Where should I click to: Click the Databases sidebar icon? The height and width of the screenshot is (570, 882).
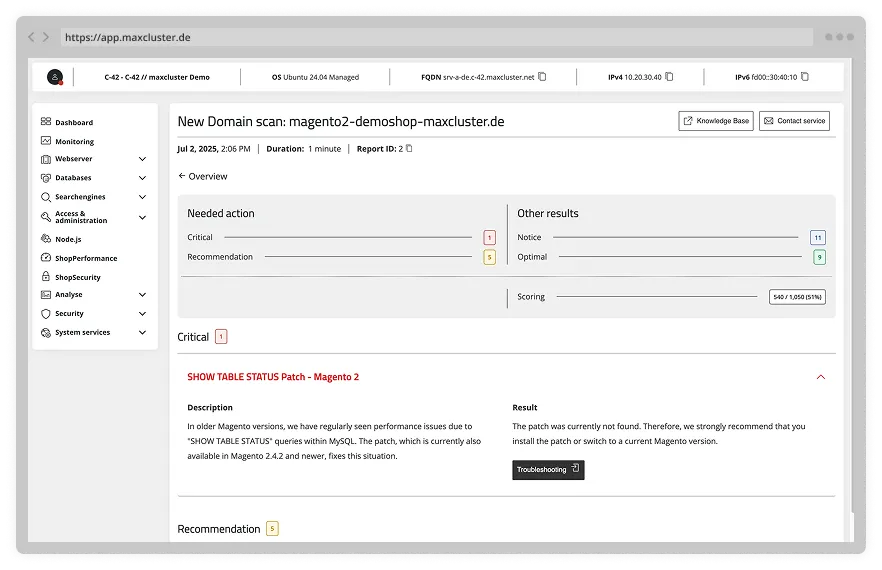(x=46, y=178)
